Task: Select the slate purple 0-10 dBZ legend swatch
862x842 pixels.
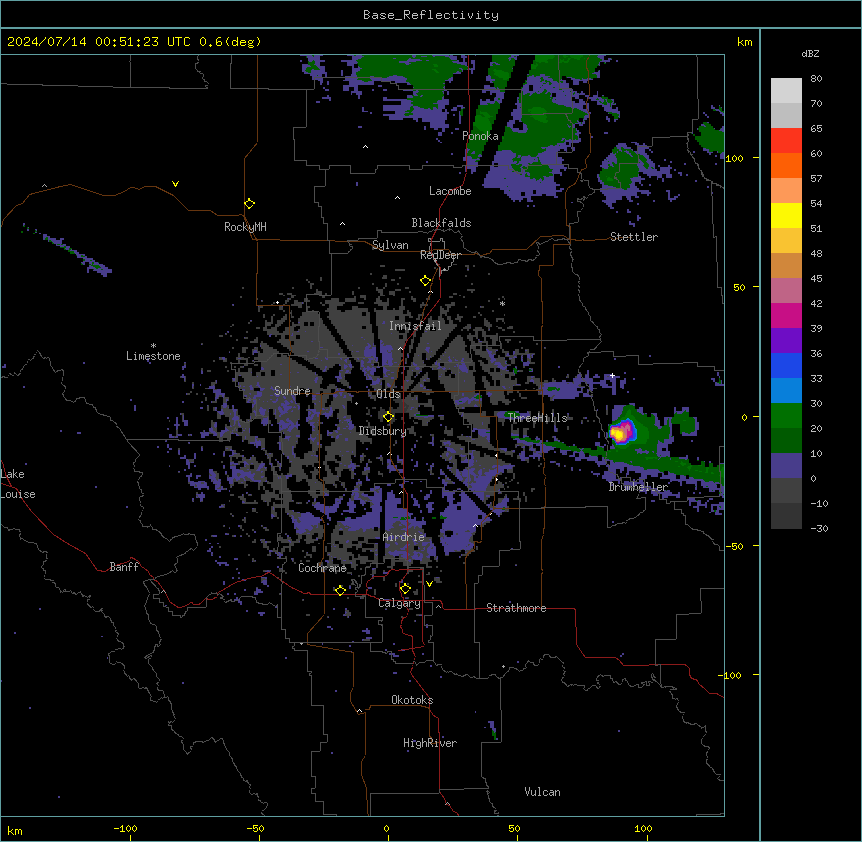Action: pos(786,466)
